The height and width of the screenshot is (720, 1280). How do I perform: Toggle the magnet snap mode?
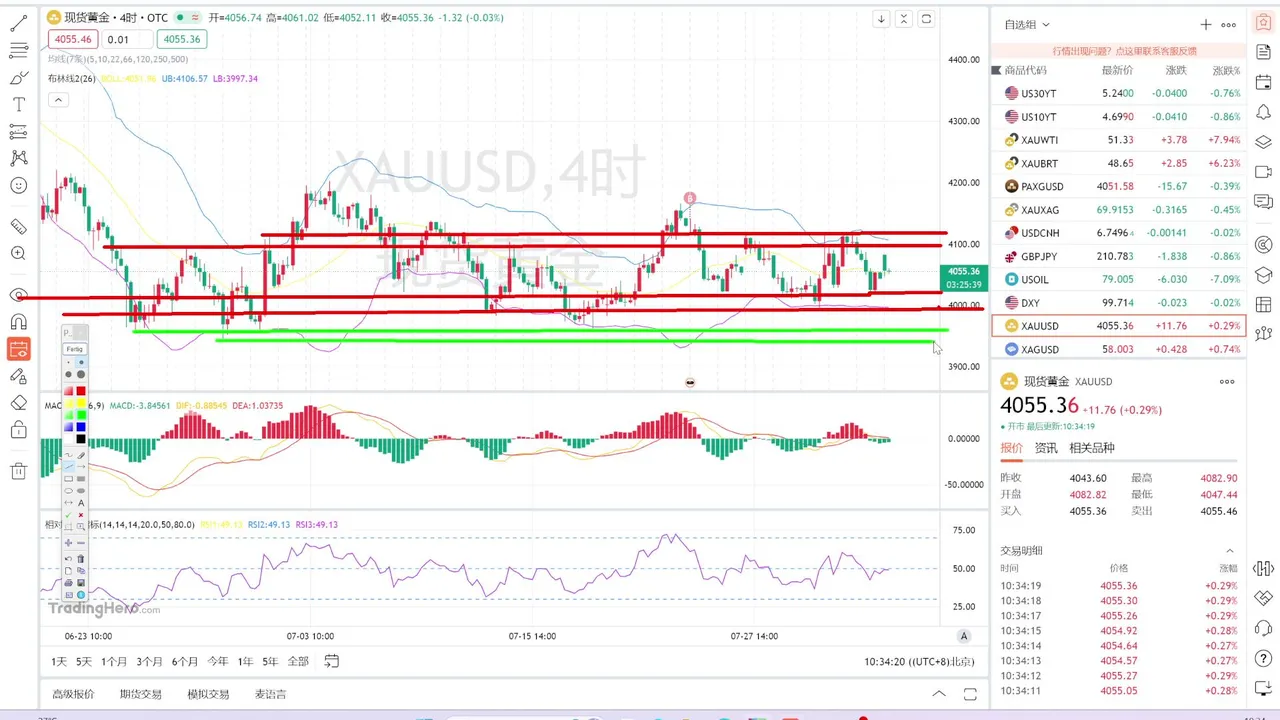[18, 322]
